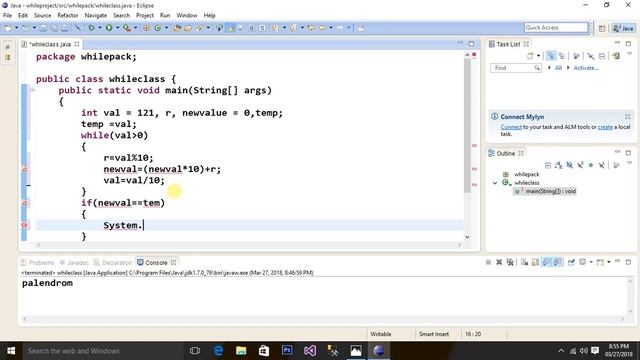Click the Activate... link in Task List
The width and height of the screenshot is (640, 360).
(x=586, y=68)
